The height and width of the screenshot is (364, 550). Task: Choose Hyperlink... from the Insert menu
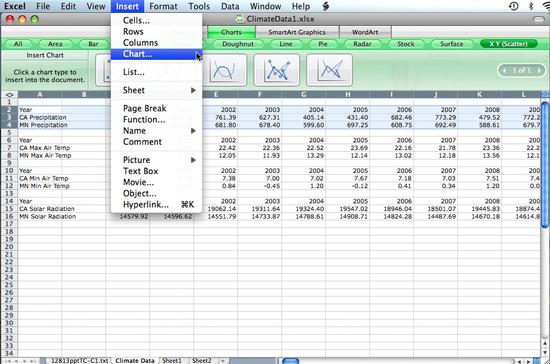tap(156, 205)
